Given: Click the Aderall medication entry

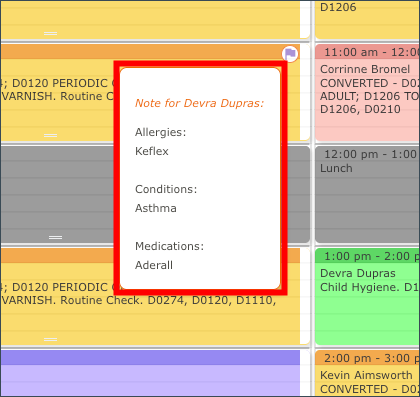Looking at the screenshot, I should coord(154,265).
